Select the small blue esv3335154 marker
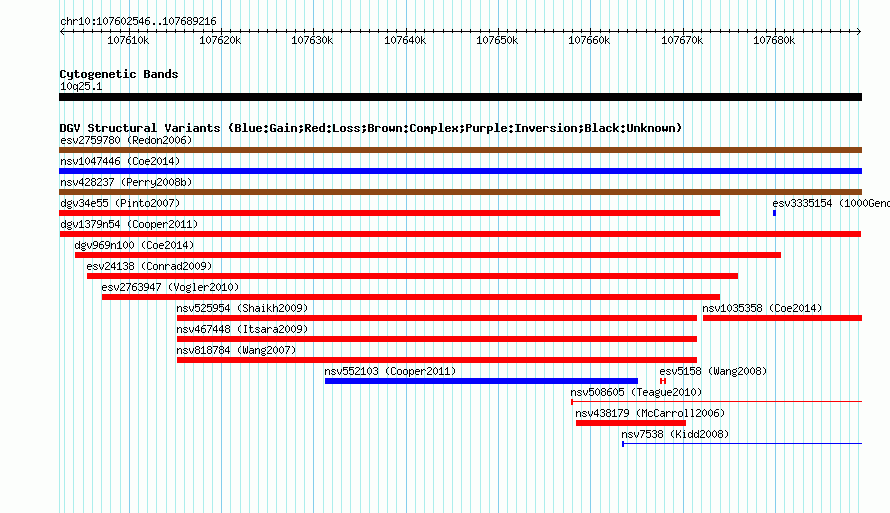Screen dimensions: 890x513 (x=774, y=213)
